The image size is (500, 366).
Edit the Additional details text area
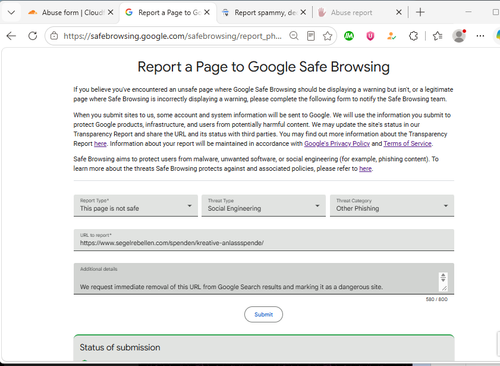pos(264,279)
